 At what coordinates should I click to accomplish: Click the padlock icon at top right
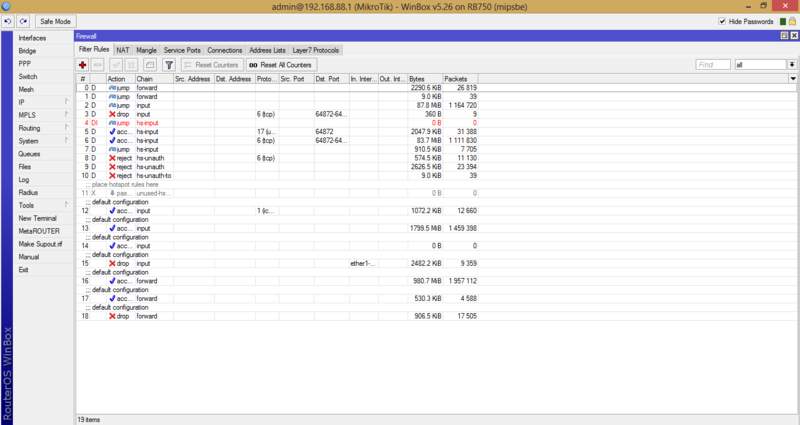tap(792, 21)
